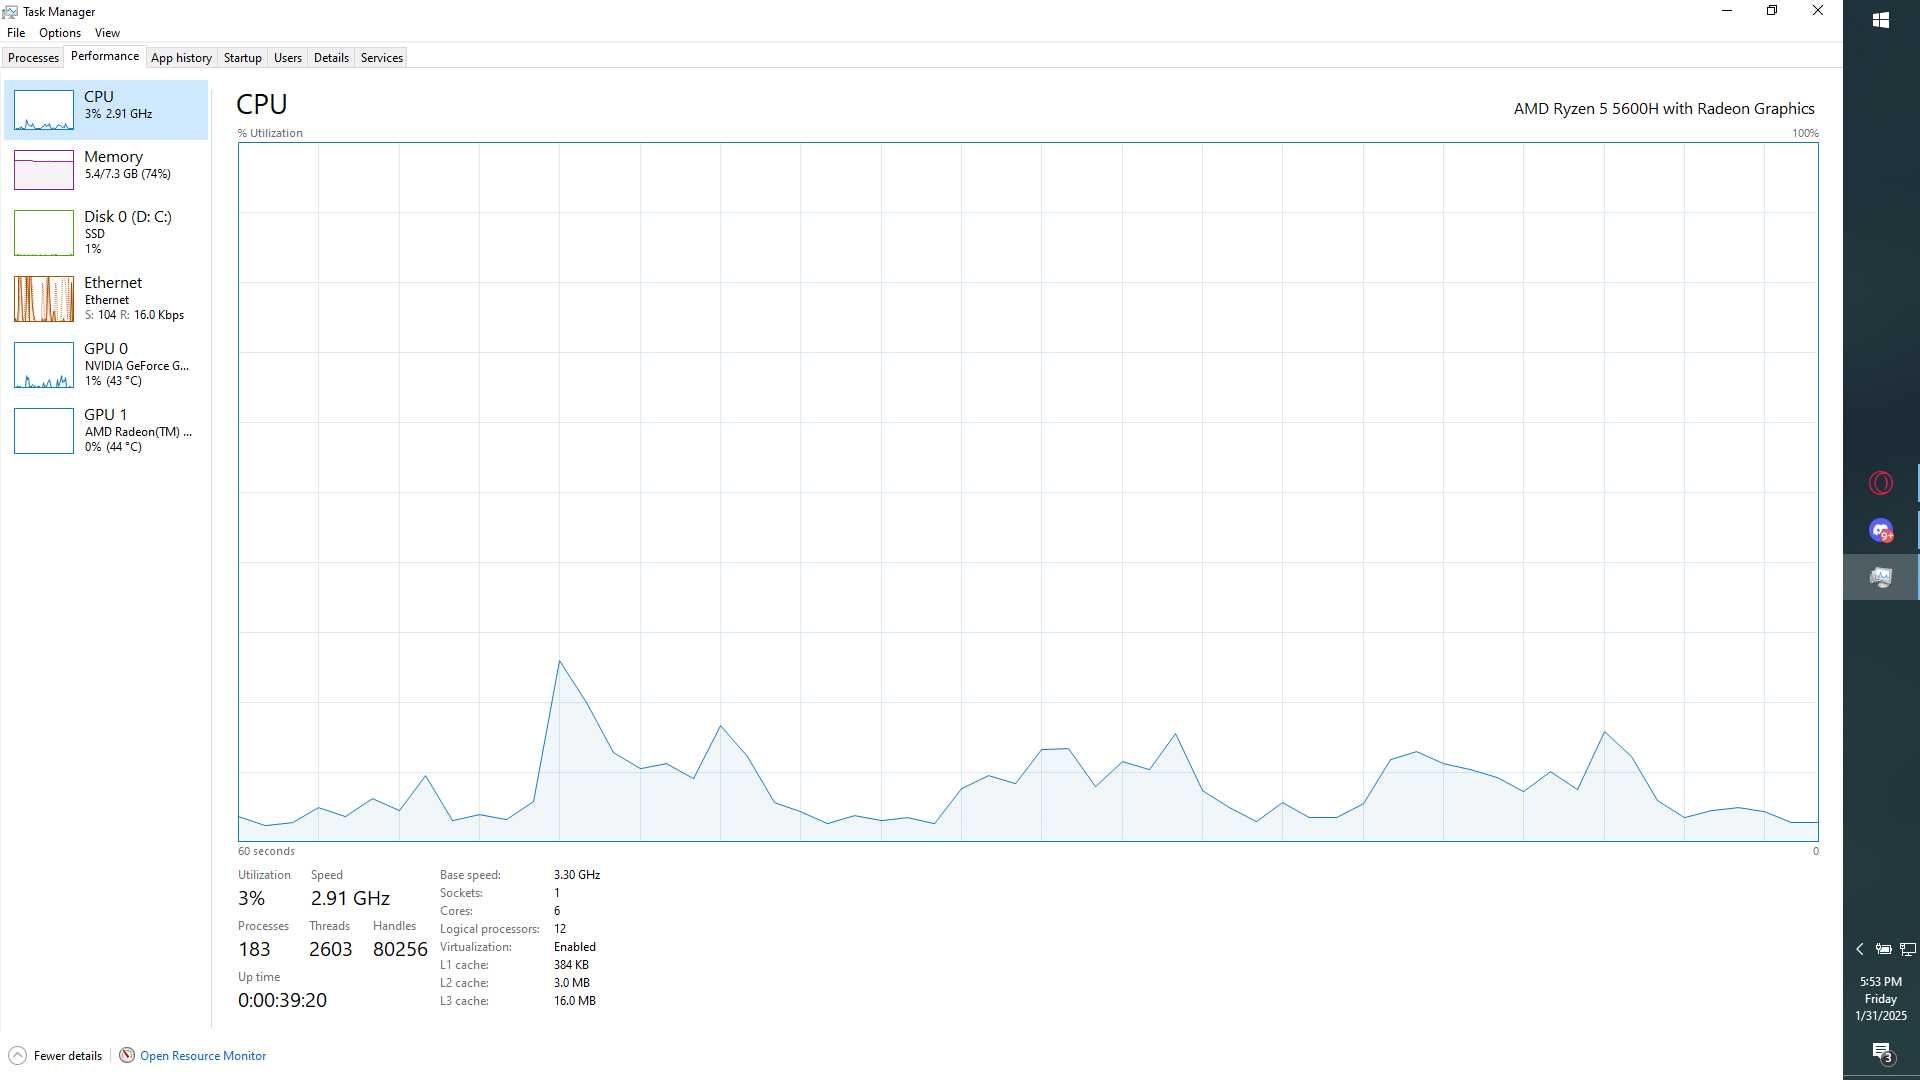Click the Logical processors value 12
The height and width of the screenshot is (1080, 1920).
tap(560, 929)
